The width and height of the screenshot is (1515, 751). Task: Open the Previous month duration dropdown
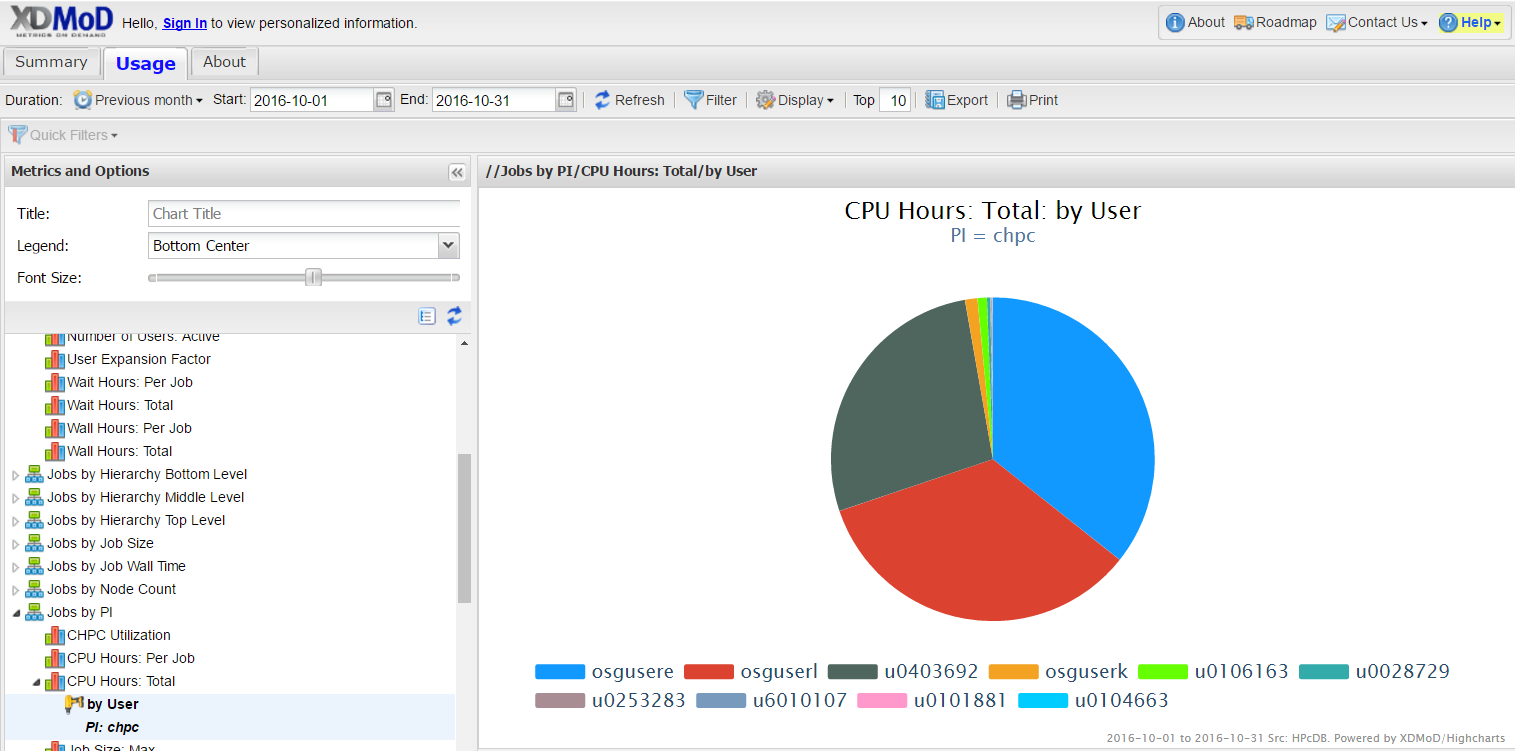pos(138,100)
